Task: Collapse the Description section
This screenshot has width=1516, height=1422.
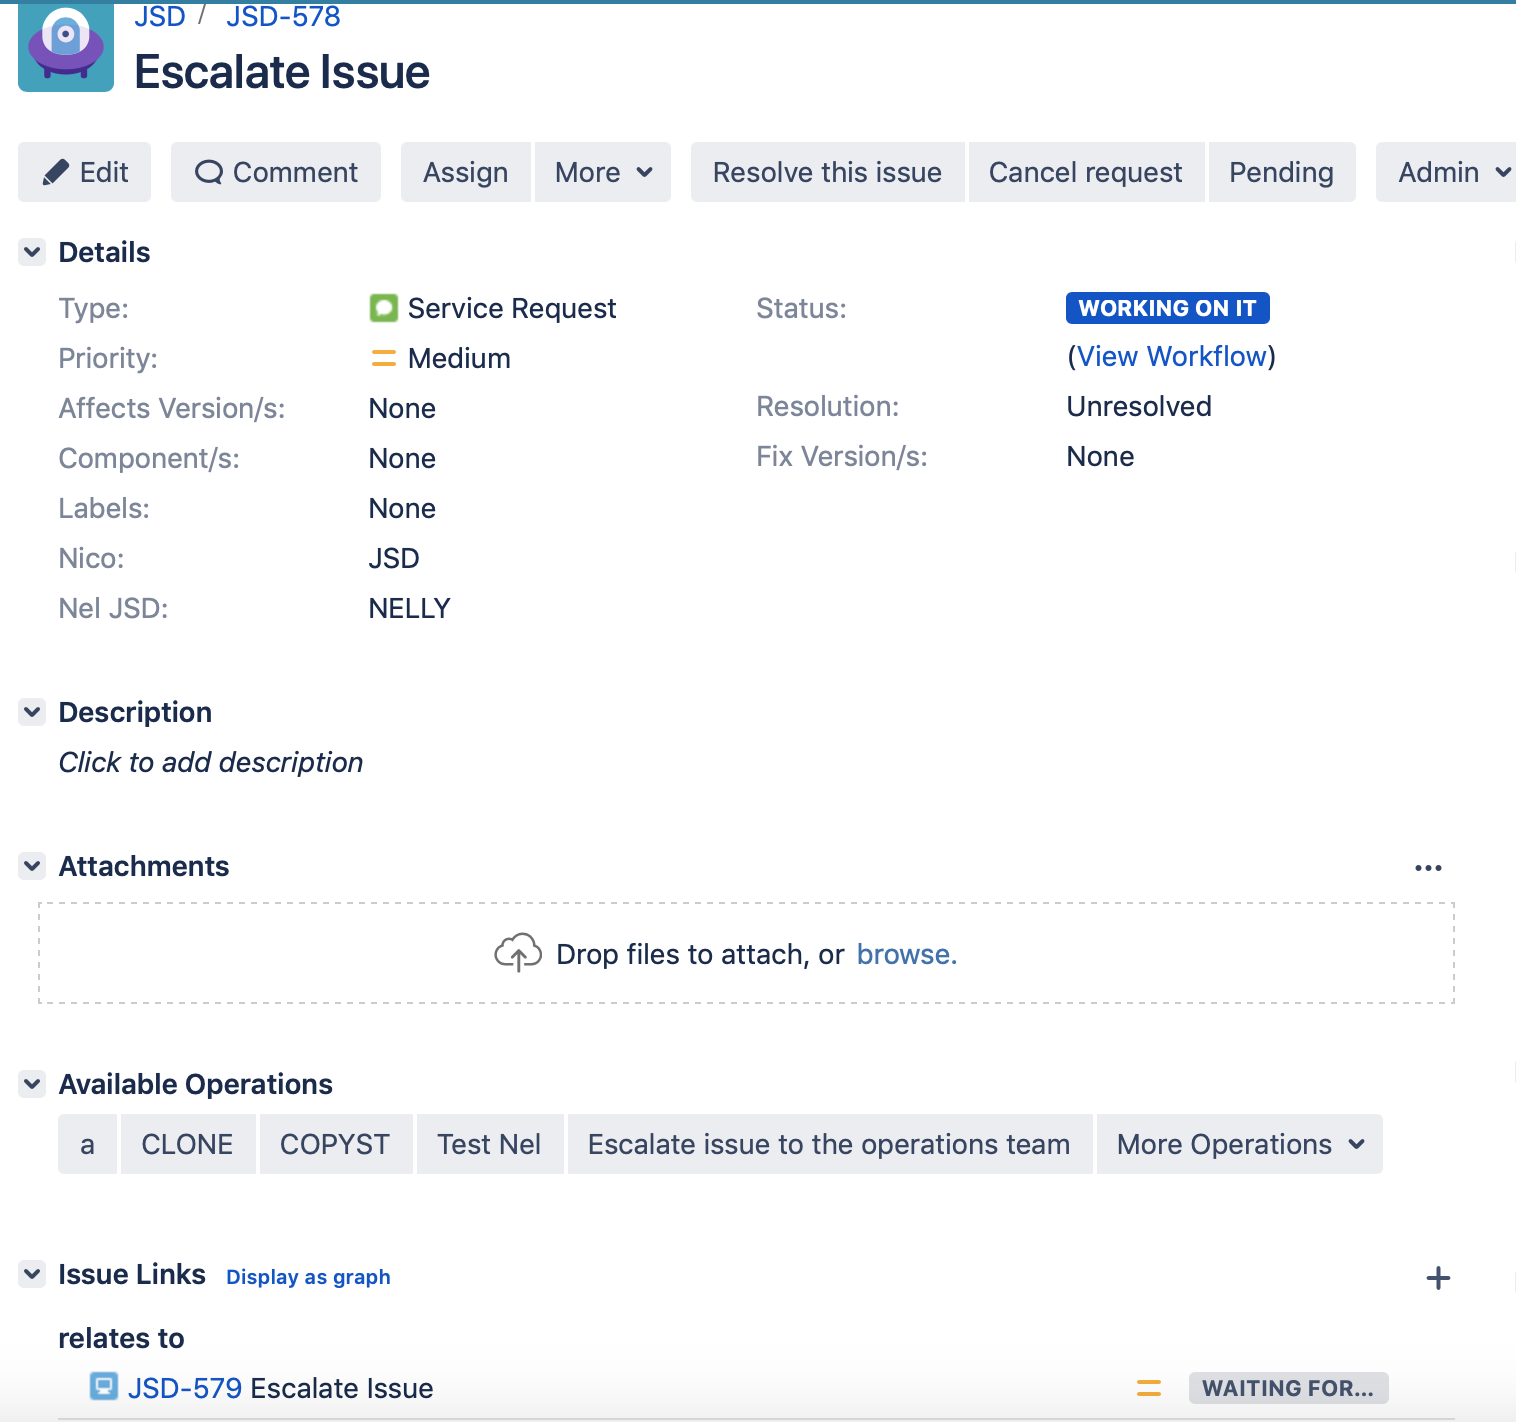Action: coord(31,711)
